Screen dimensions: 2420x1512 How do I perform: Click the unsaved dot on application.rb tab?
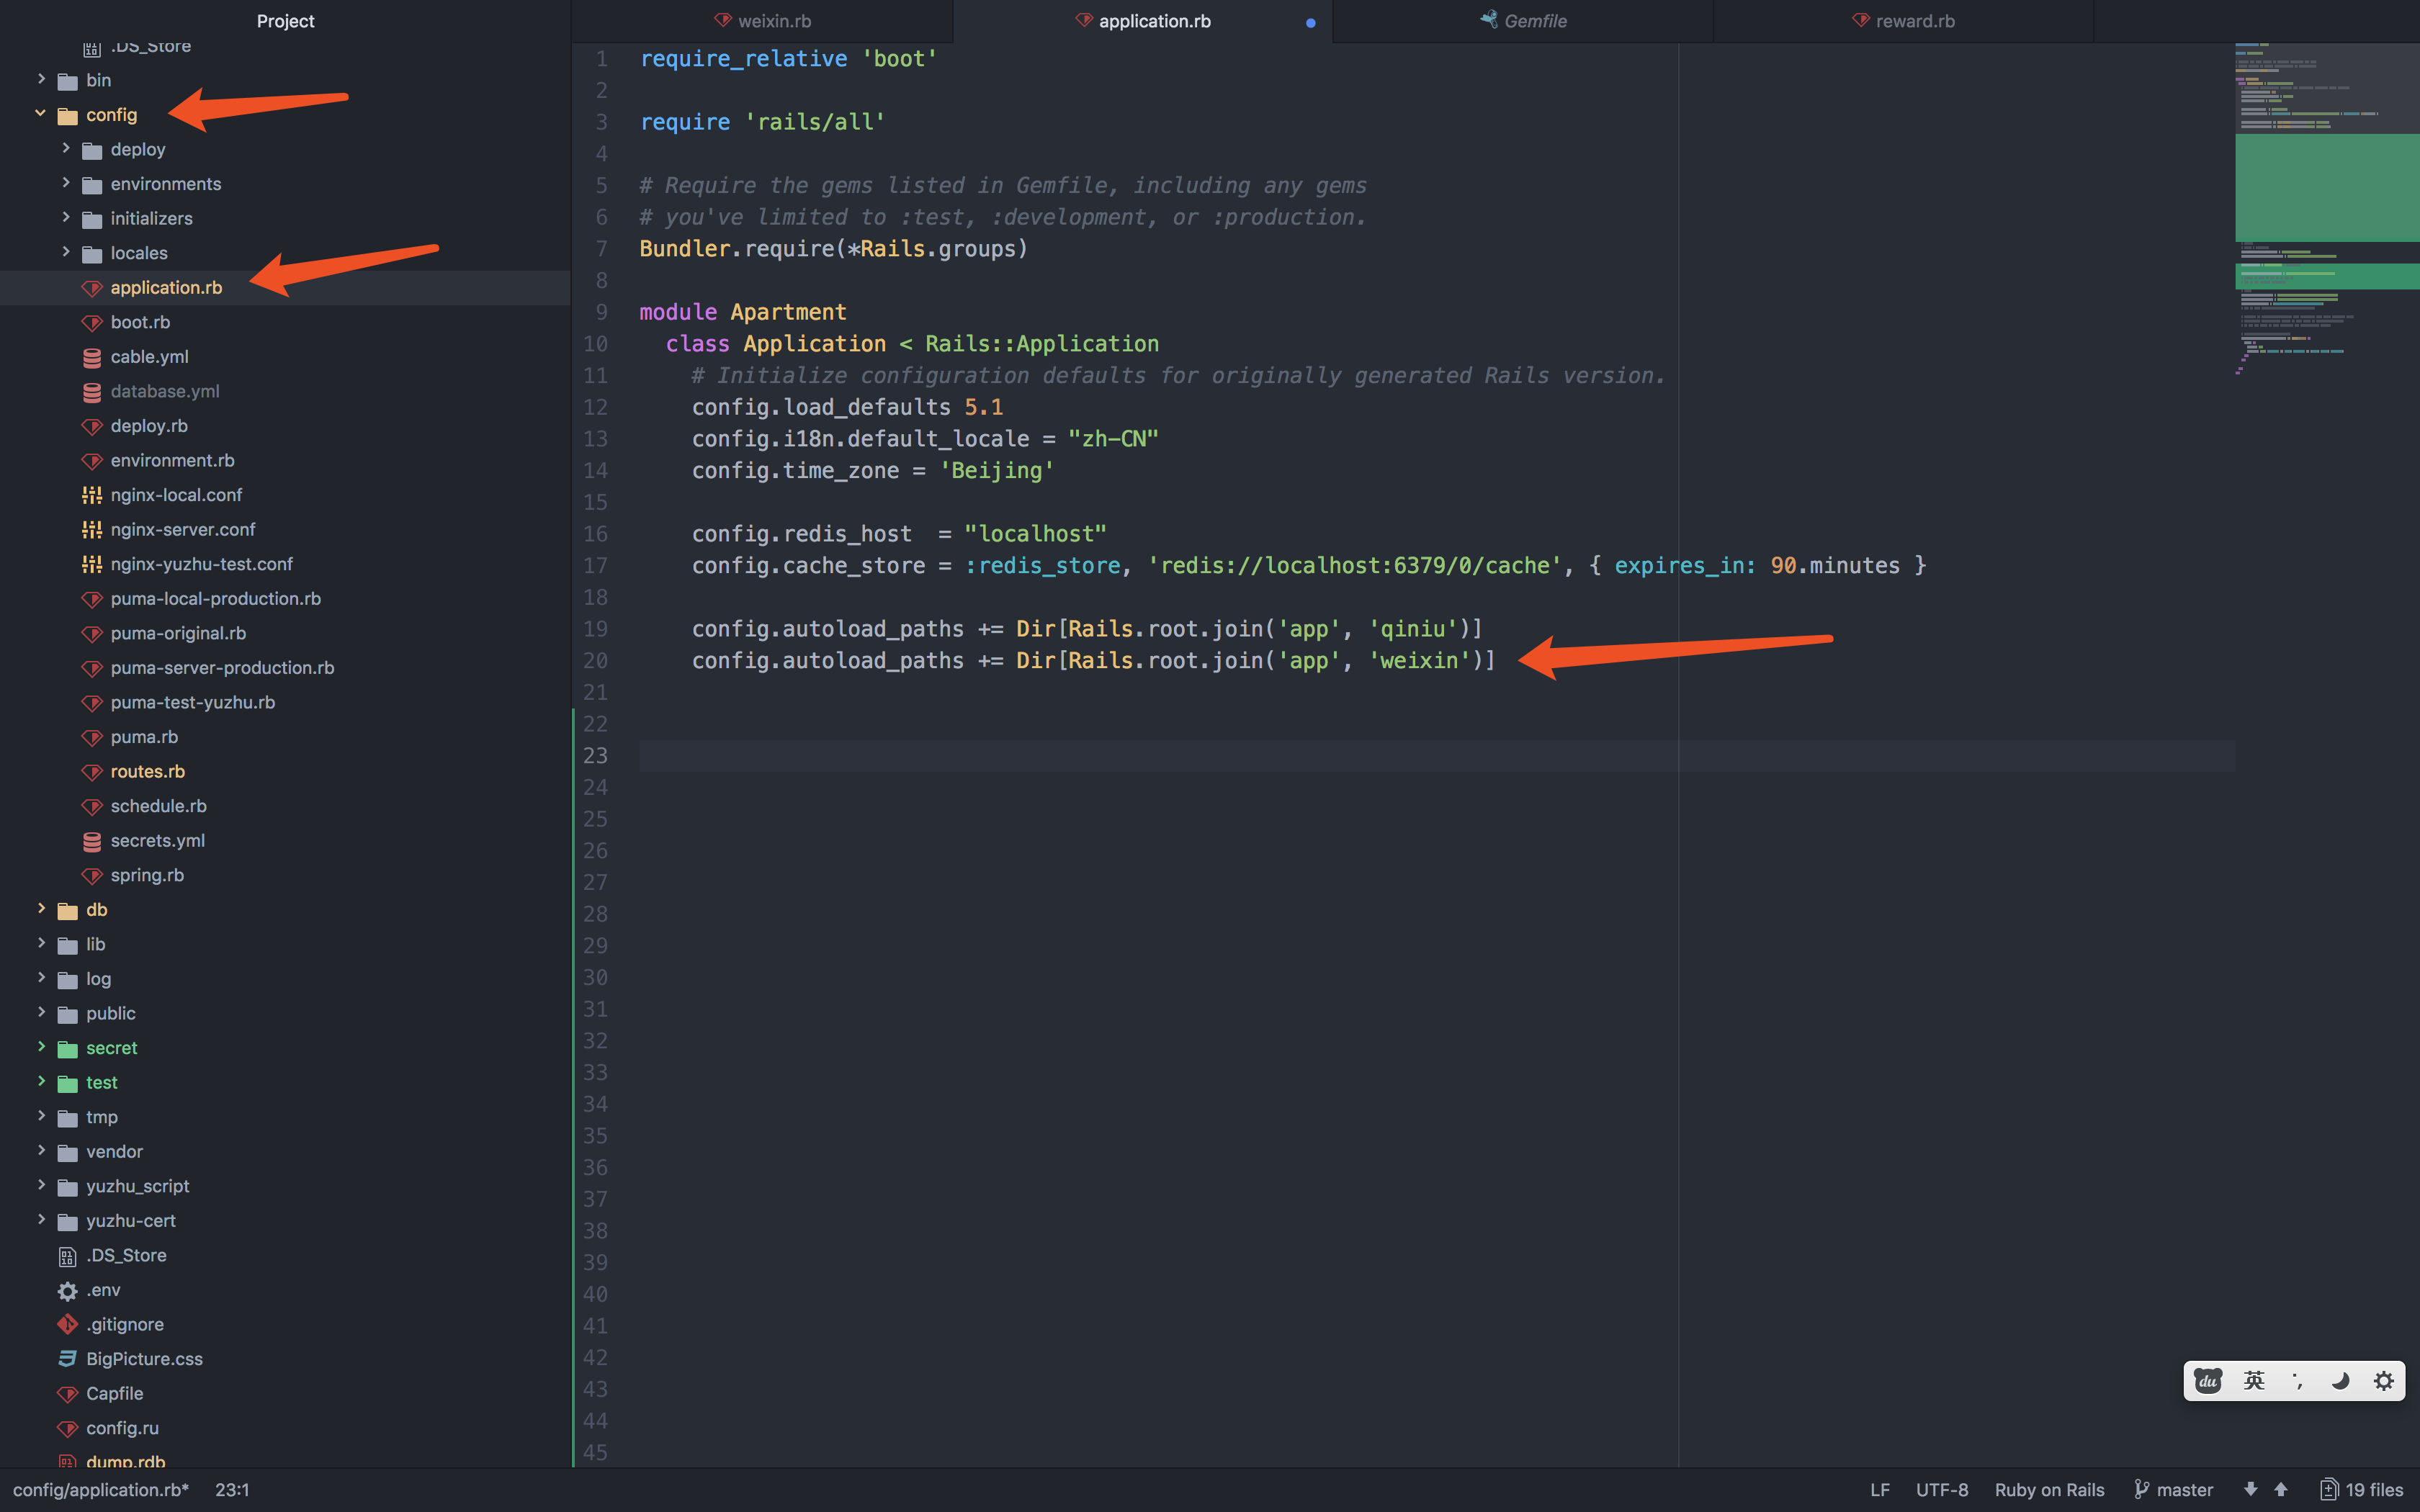click(x=1310, y=22)
